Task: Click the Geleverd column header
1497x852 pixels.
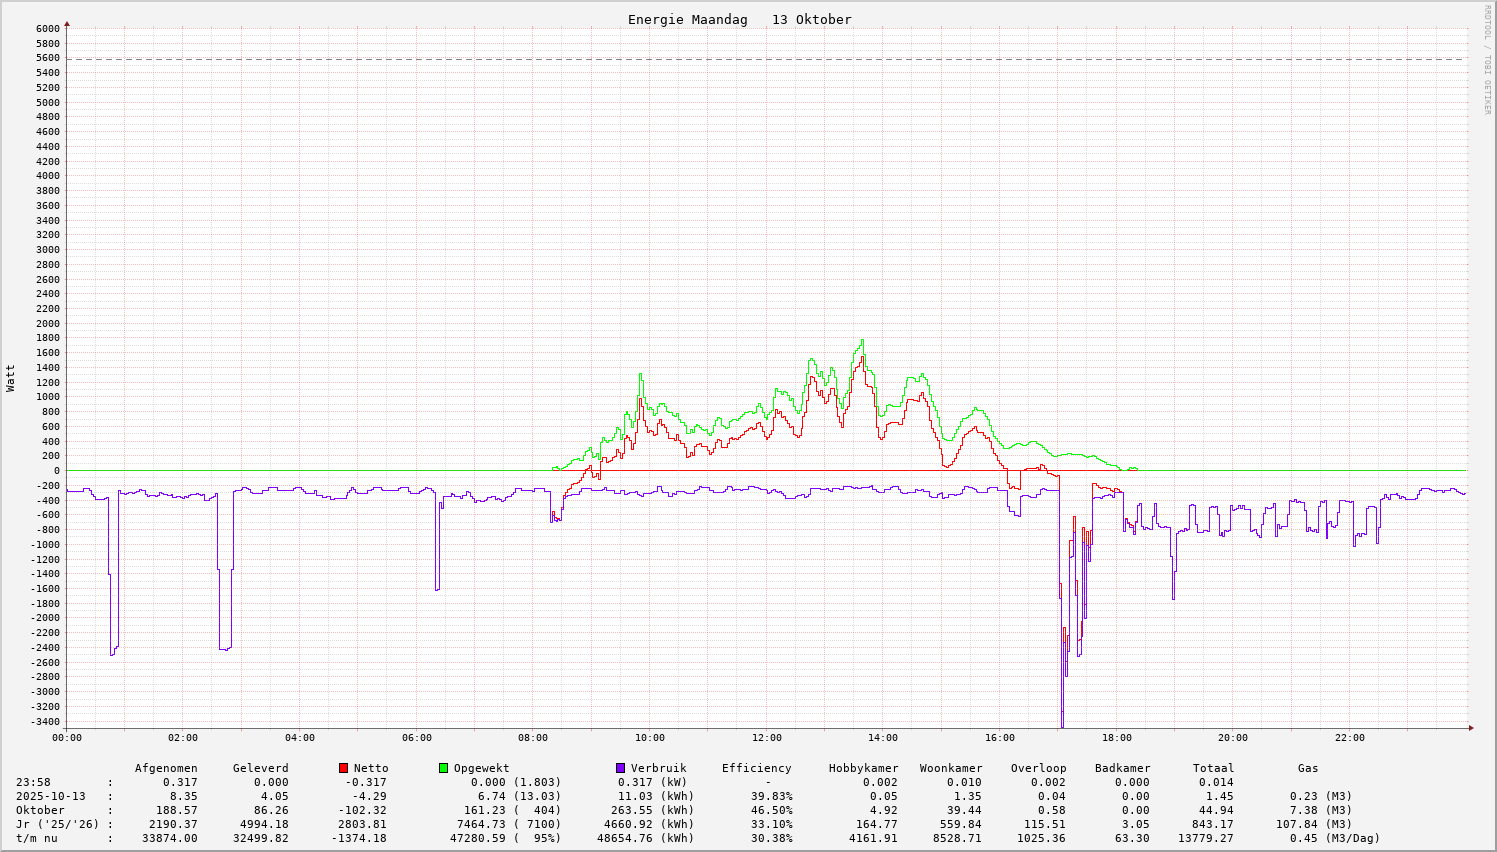Action: [x=260, y=768]
